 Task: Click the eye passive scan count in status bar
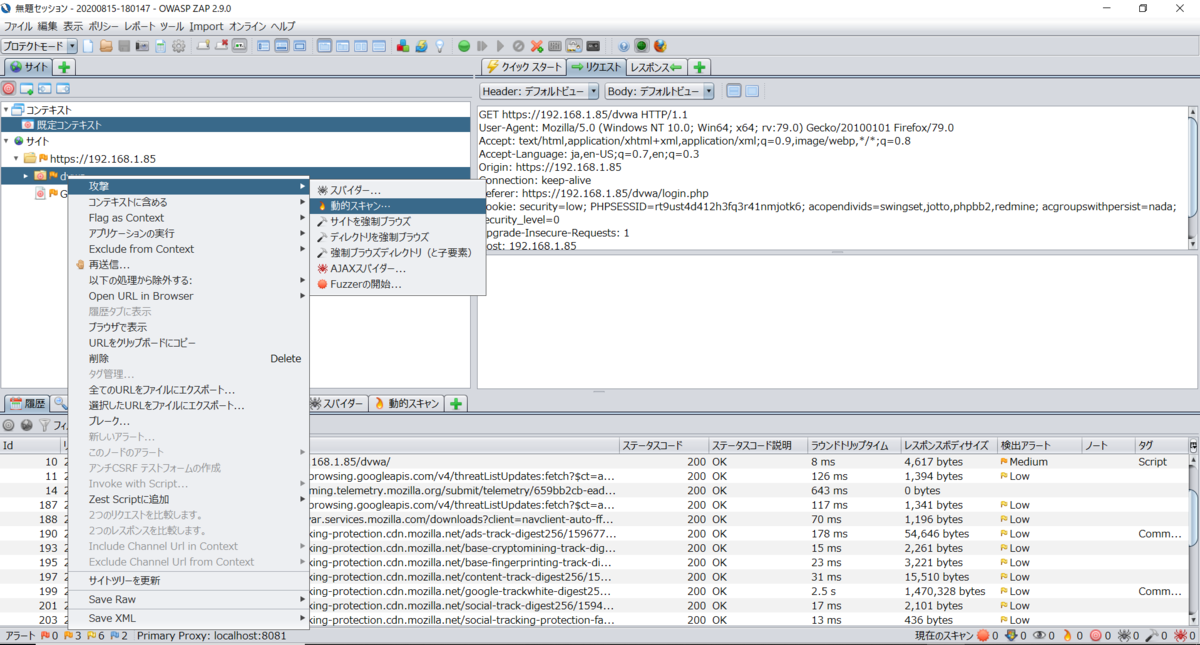click(x=1042, y=635)
